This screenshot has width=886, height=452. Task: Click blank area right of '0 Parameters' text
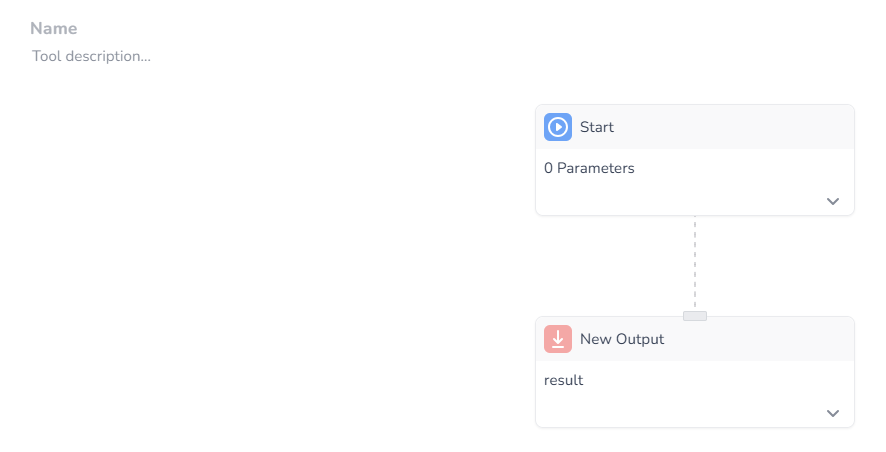[740, 168]
